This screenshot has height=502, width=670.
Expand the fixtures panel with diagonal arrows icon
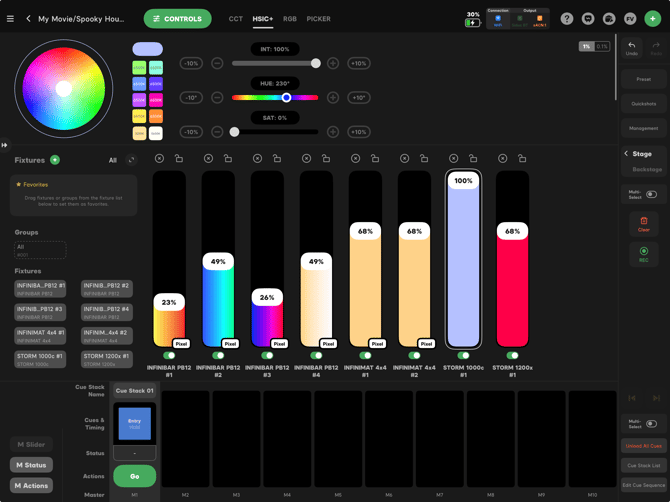(x=131, y=160)
